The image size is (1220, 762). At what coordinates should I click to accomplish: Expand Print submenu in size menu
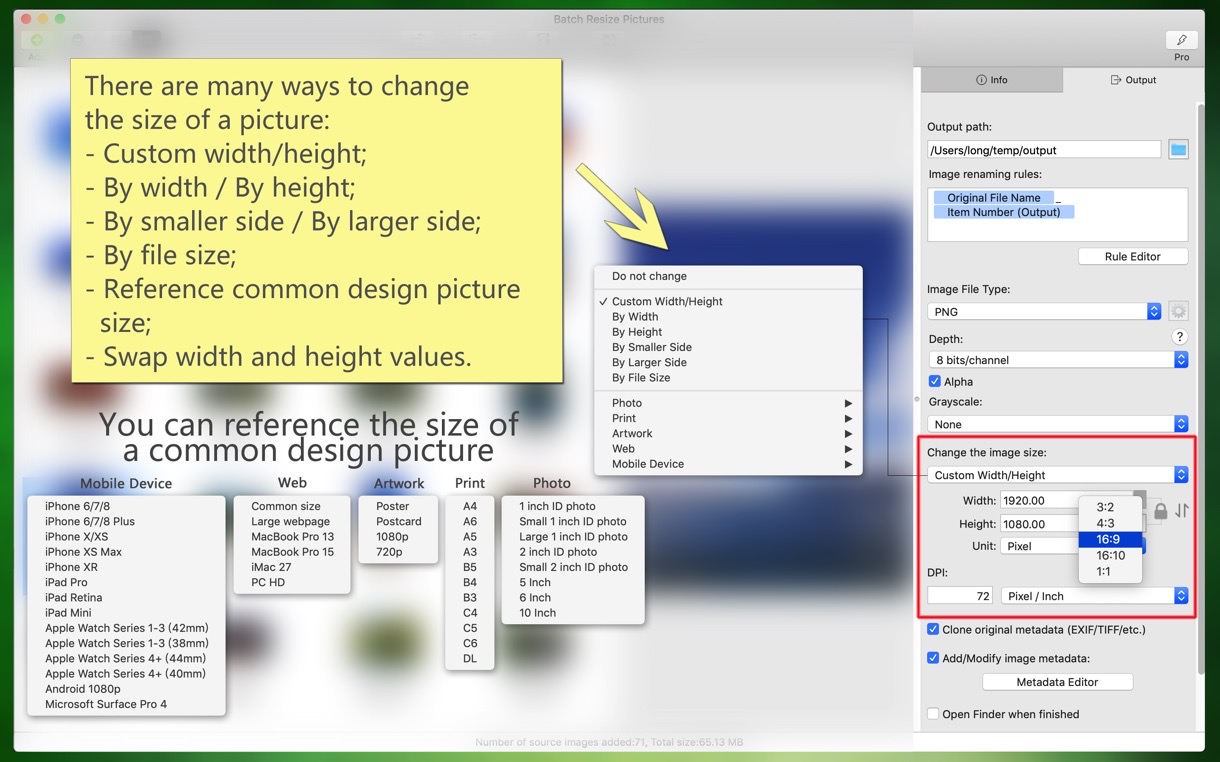[728, 418]
